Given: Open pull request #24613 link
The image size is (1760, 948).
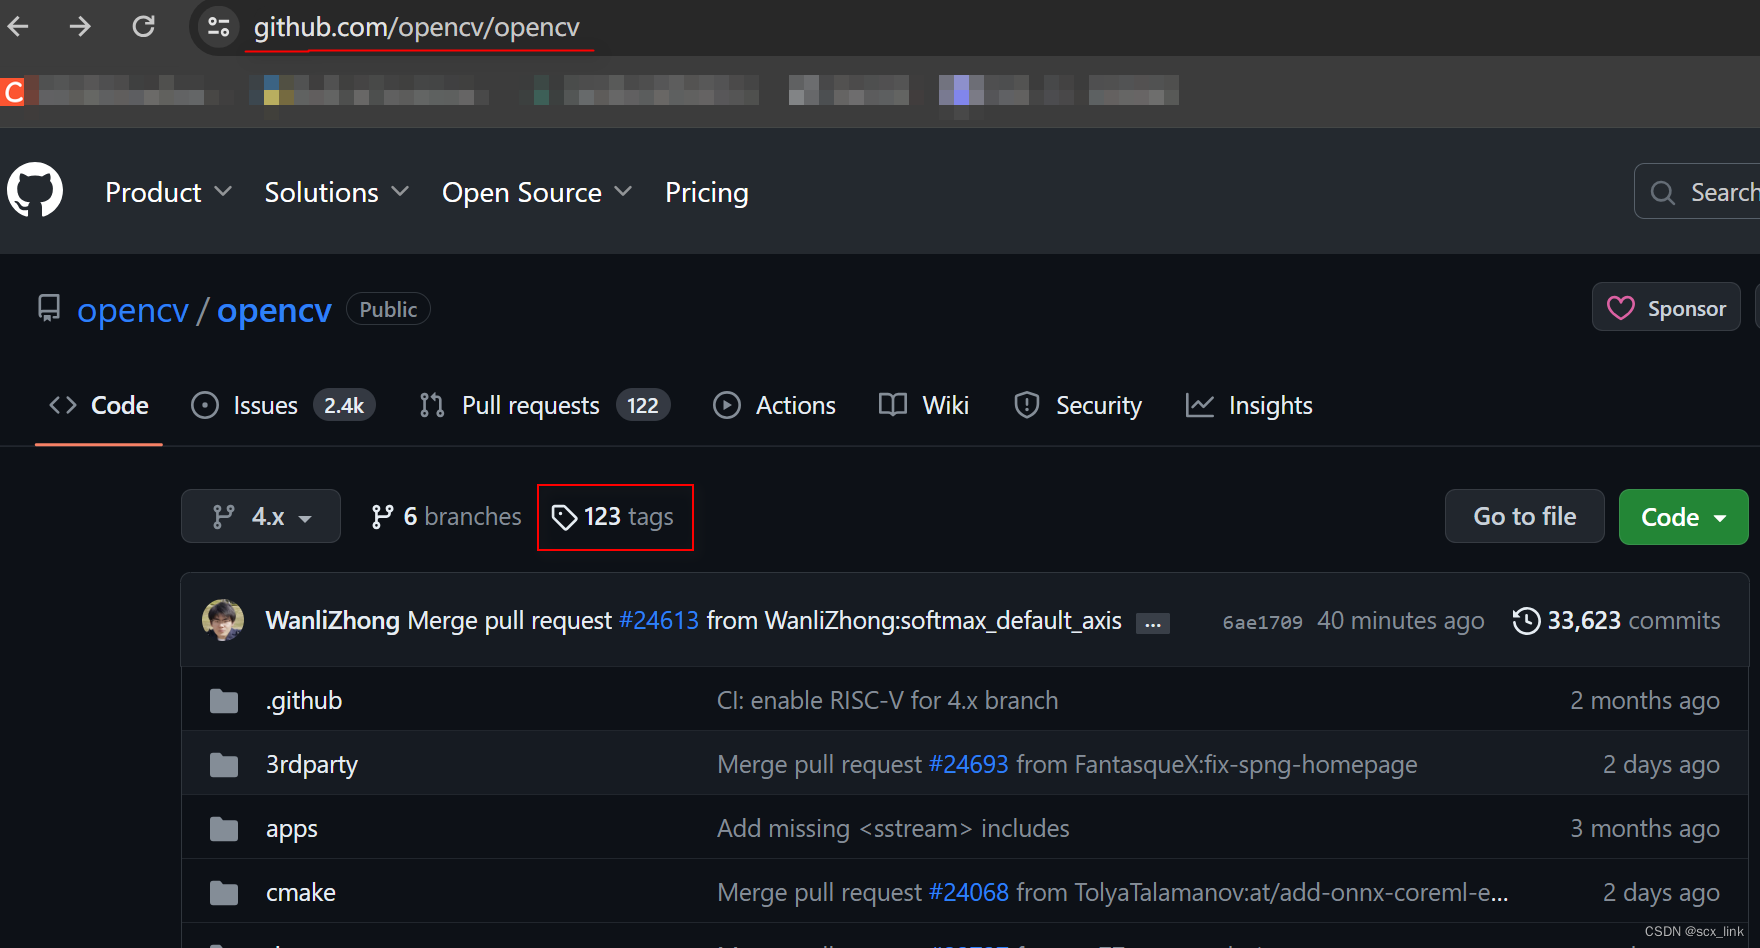Looking at the screenshot, I should tap(659, 620).
